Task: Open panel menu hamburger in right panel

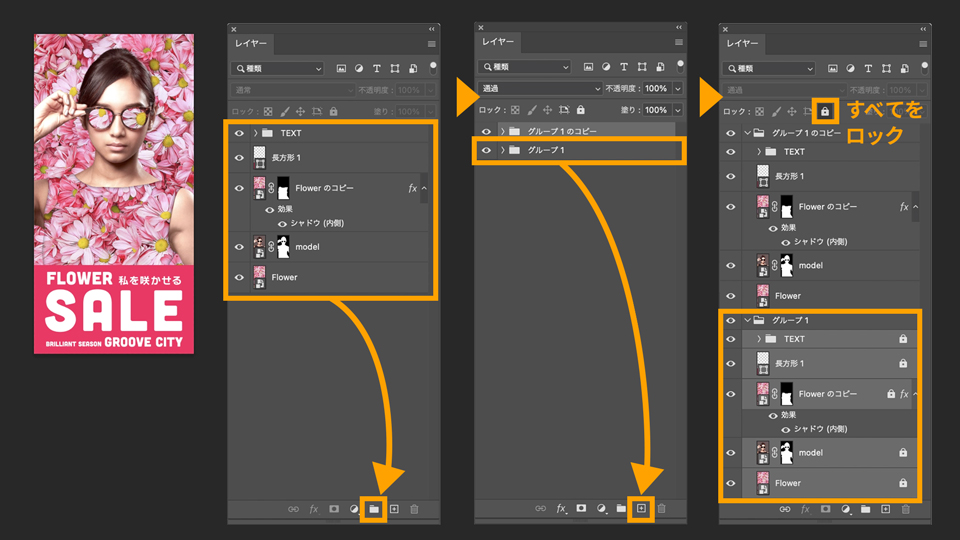Action: (923, 44)
